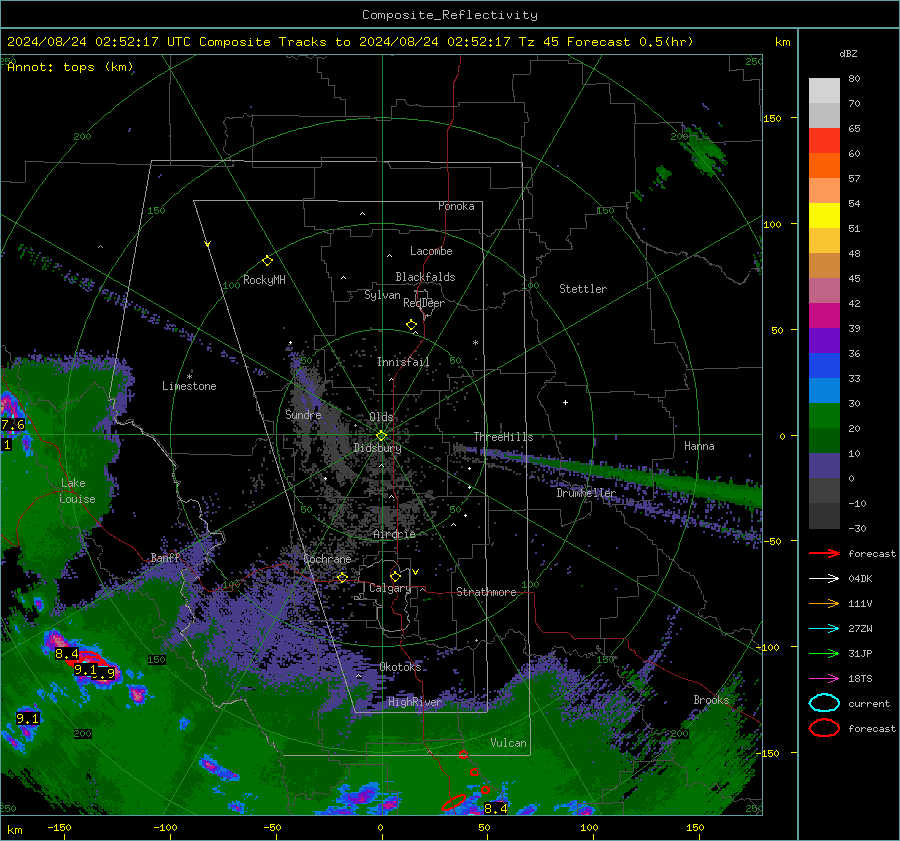
Task: Click the Airdrie label
Action: point(394,534)
